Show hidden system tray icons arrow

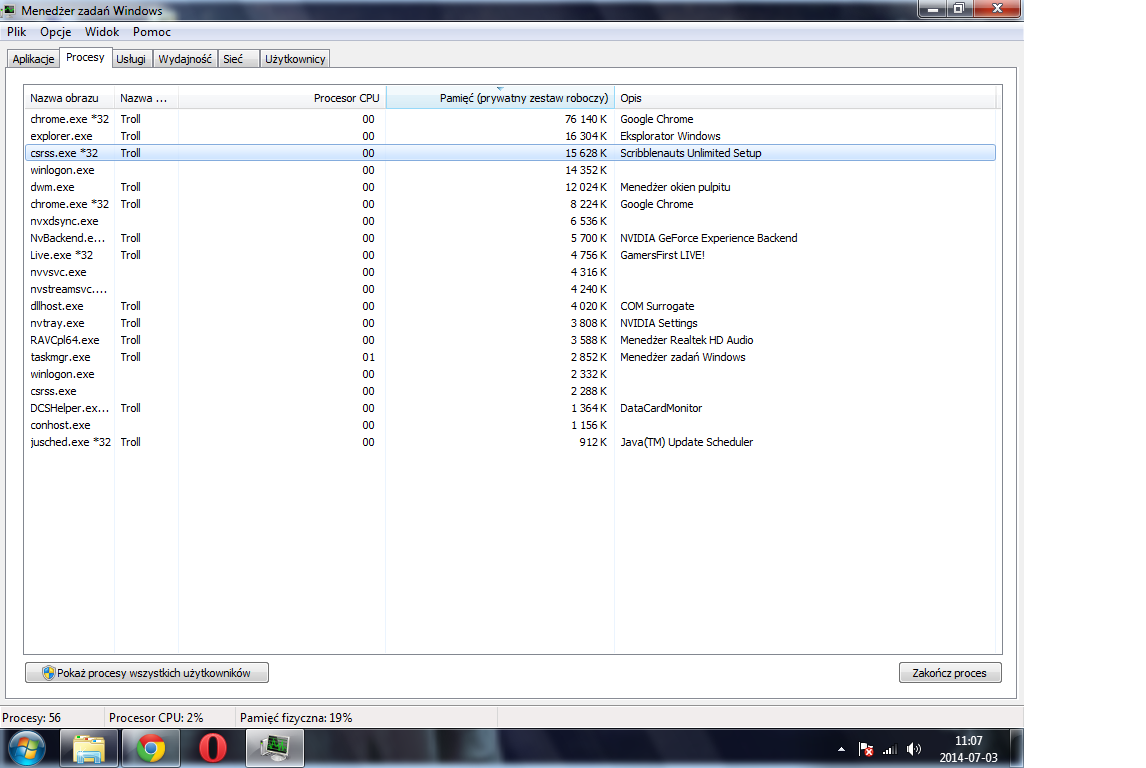pos(841,749)
